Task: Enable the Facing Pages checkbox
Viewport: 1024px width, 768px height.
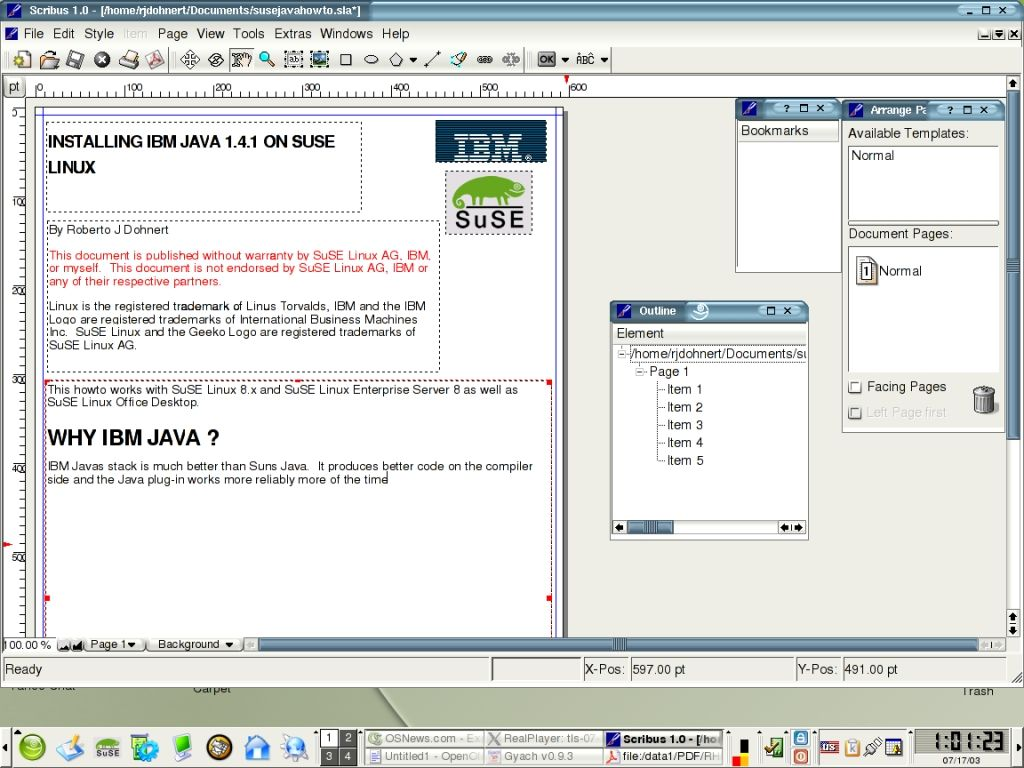Action: tap(855, 387)
